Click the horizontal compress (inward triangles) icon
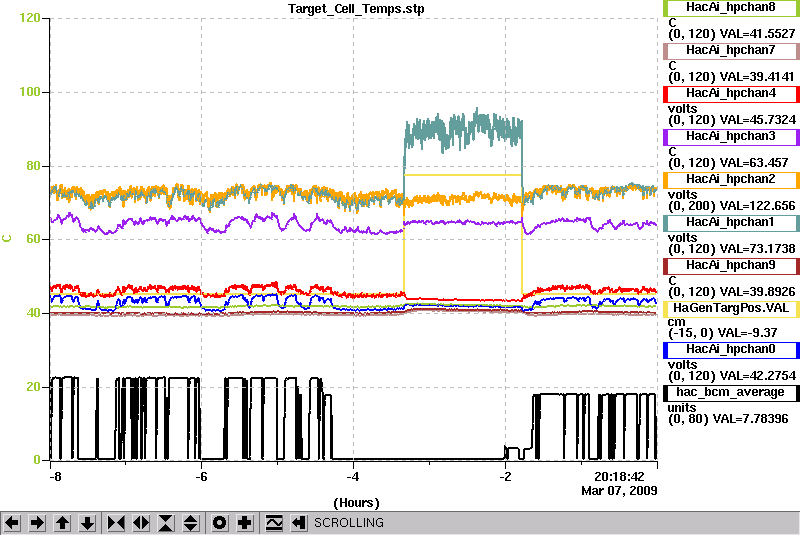The height and width of the screenshot is (535, 800). (x=116, y=523)
